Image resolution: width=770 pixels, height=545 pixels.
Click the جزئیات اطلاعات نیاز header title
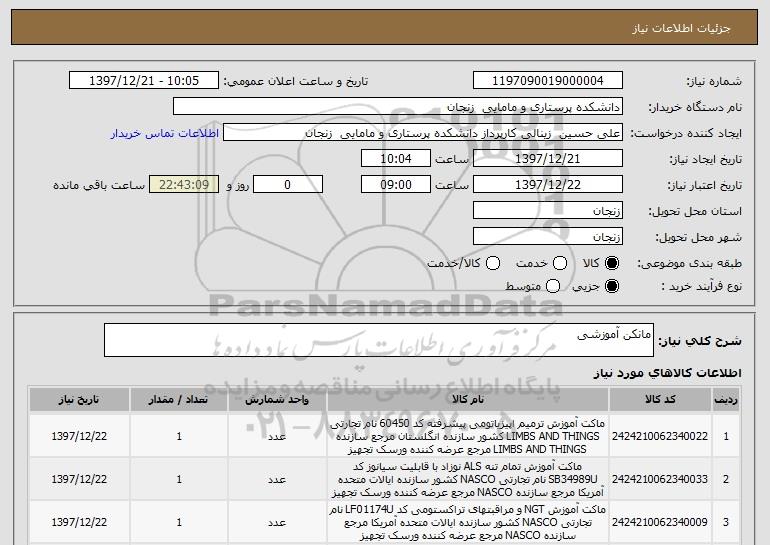[681, 28]
